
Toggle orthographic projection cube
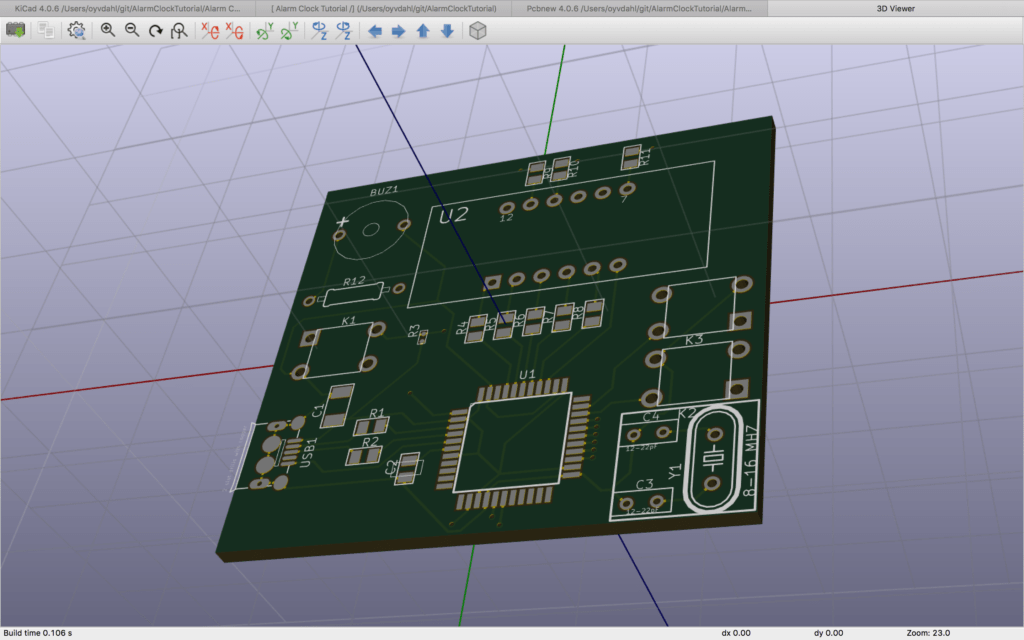[x=478, y=30]
